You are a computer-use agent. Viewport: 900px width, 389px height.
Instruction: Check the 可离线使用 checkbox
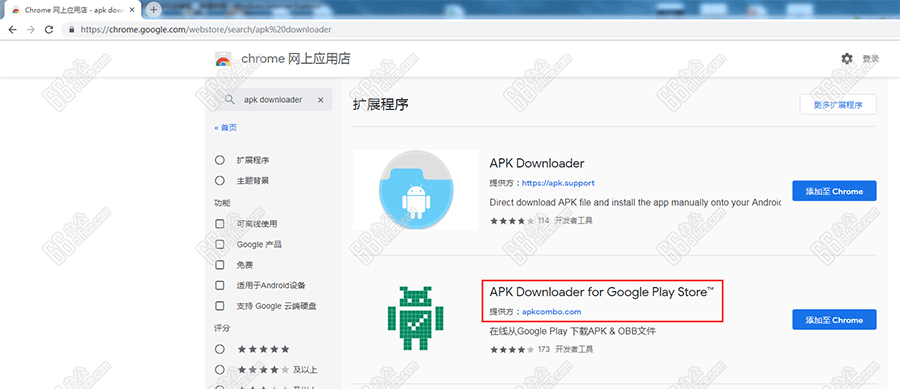pos(219,224)
